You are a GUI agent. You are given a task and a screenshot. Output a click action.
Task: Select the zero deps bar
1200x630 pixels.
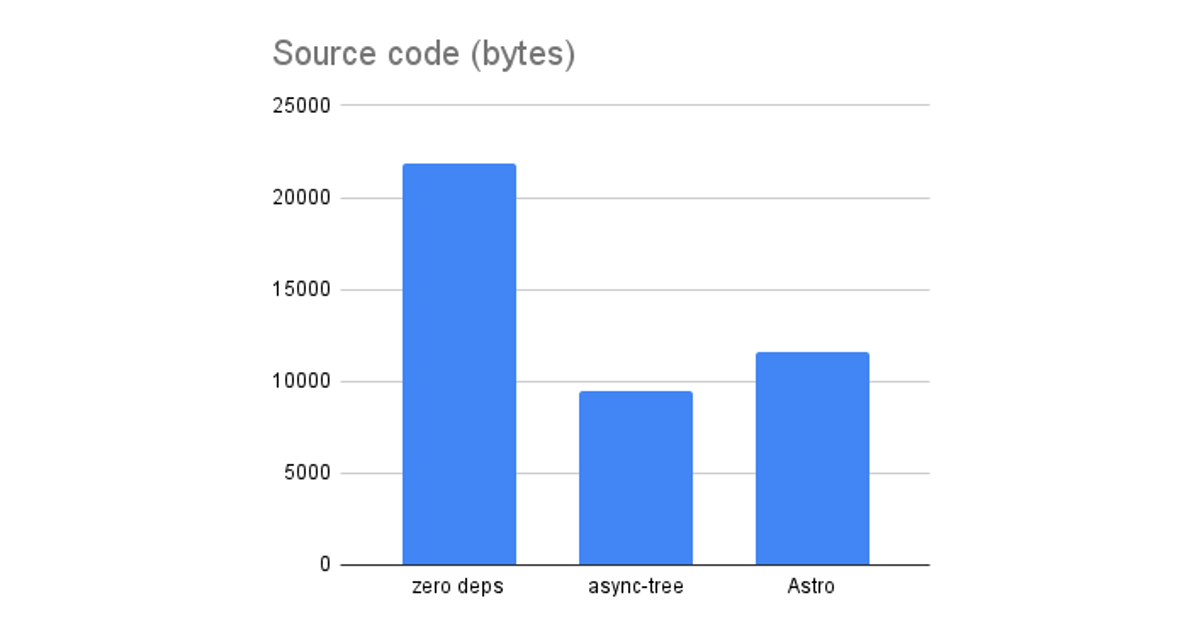(x=459, y=364)
